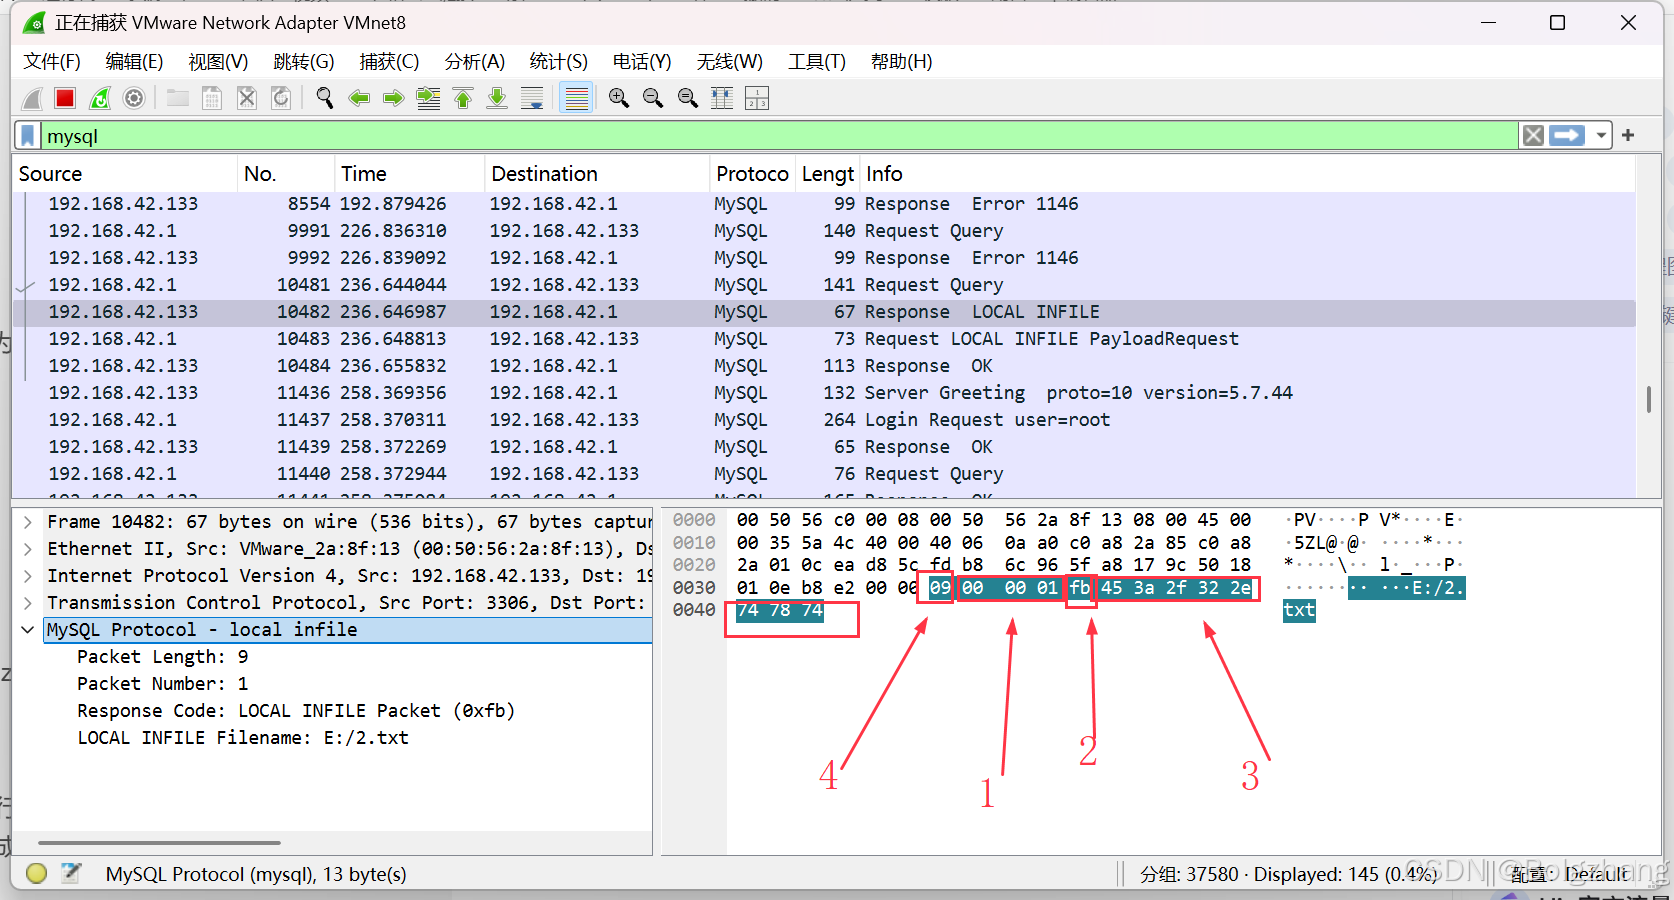Screen dimensions: 1674x900
Task: Select packet 10483 LOCAL INFILE PayloadRequest row
Action: coord(824,339)
